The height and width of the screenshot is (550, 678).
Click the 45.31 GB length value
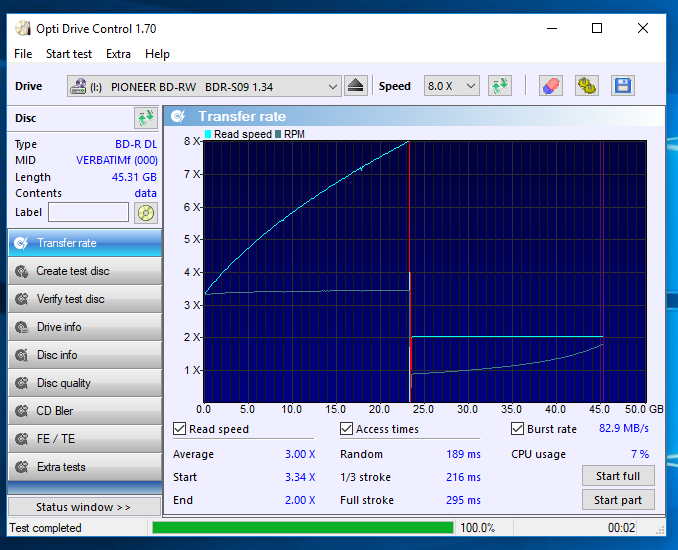(x=134, y=177)
